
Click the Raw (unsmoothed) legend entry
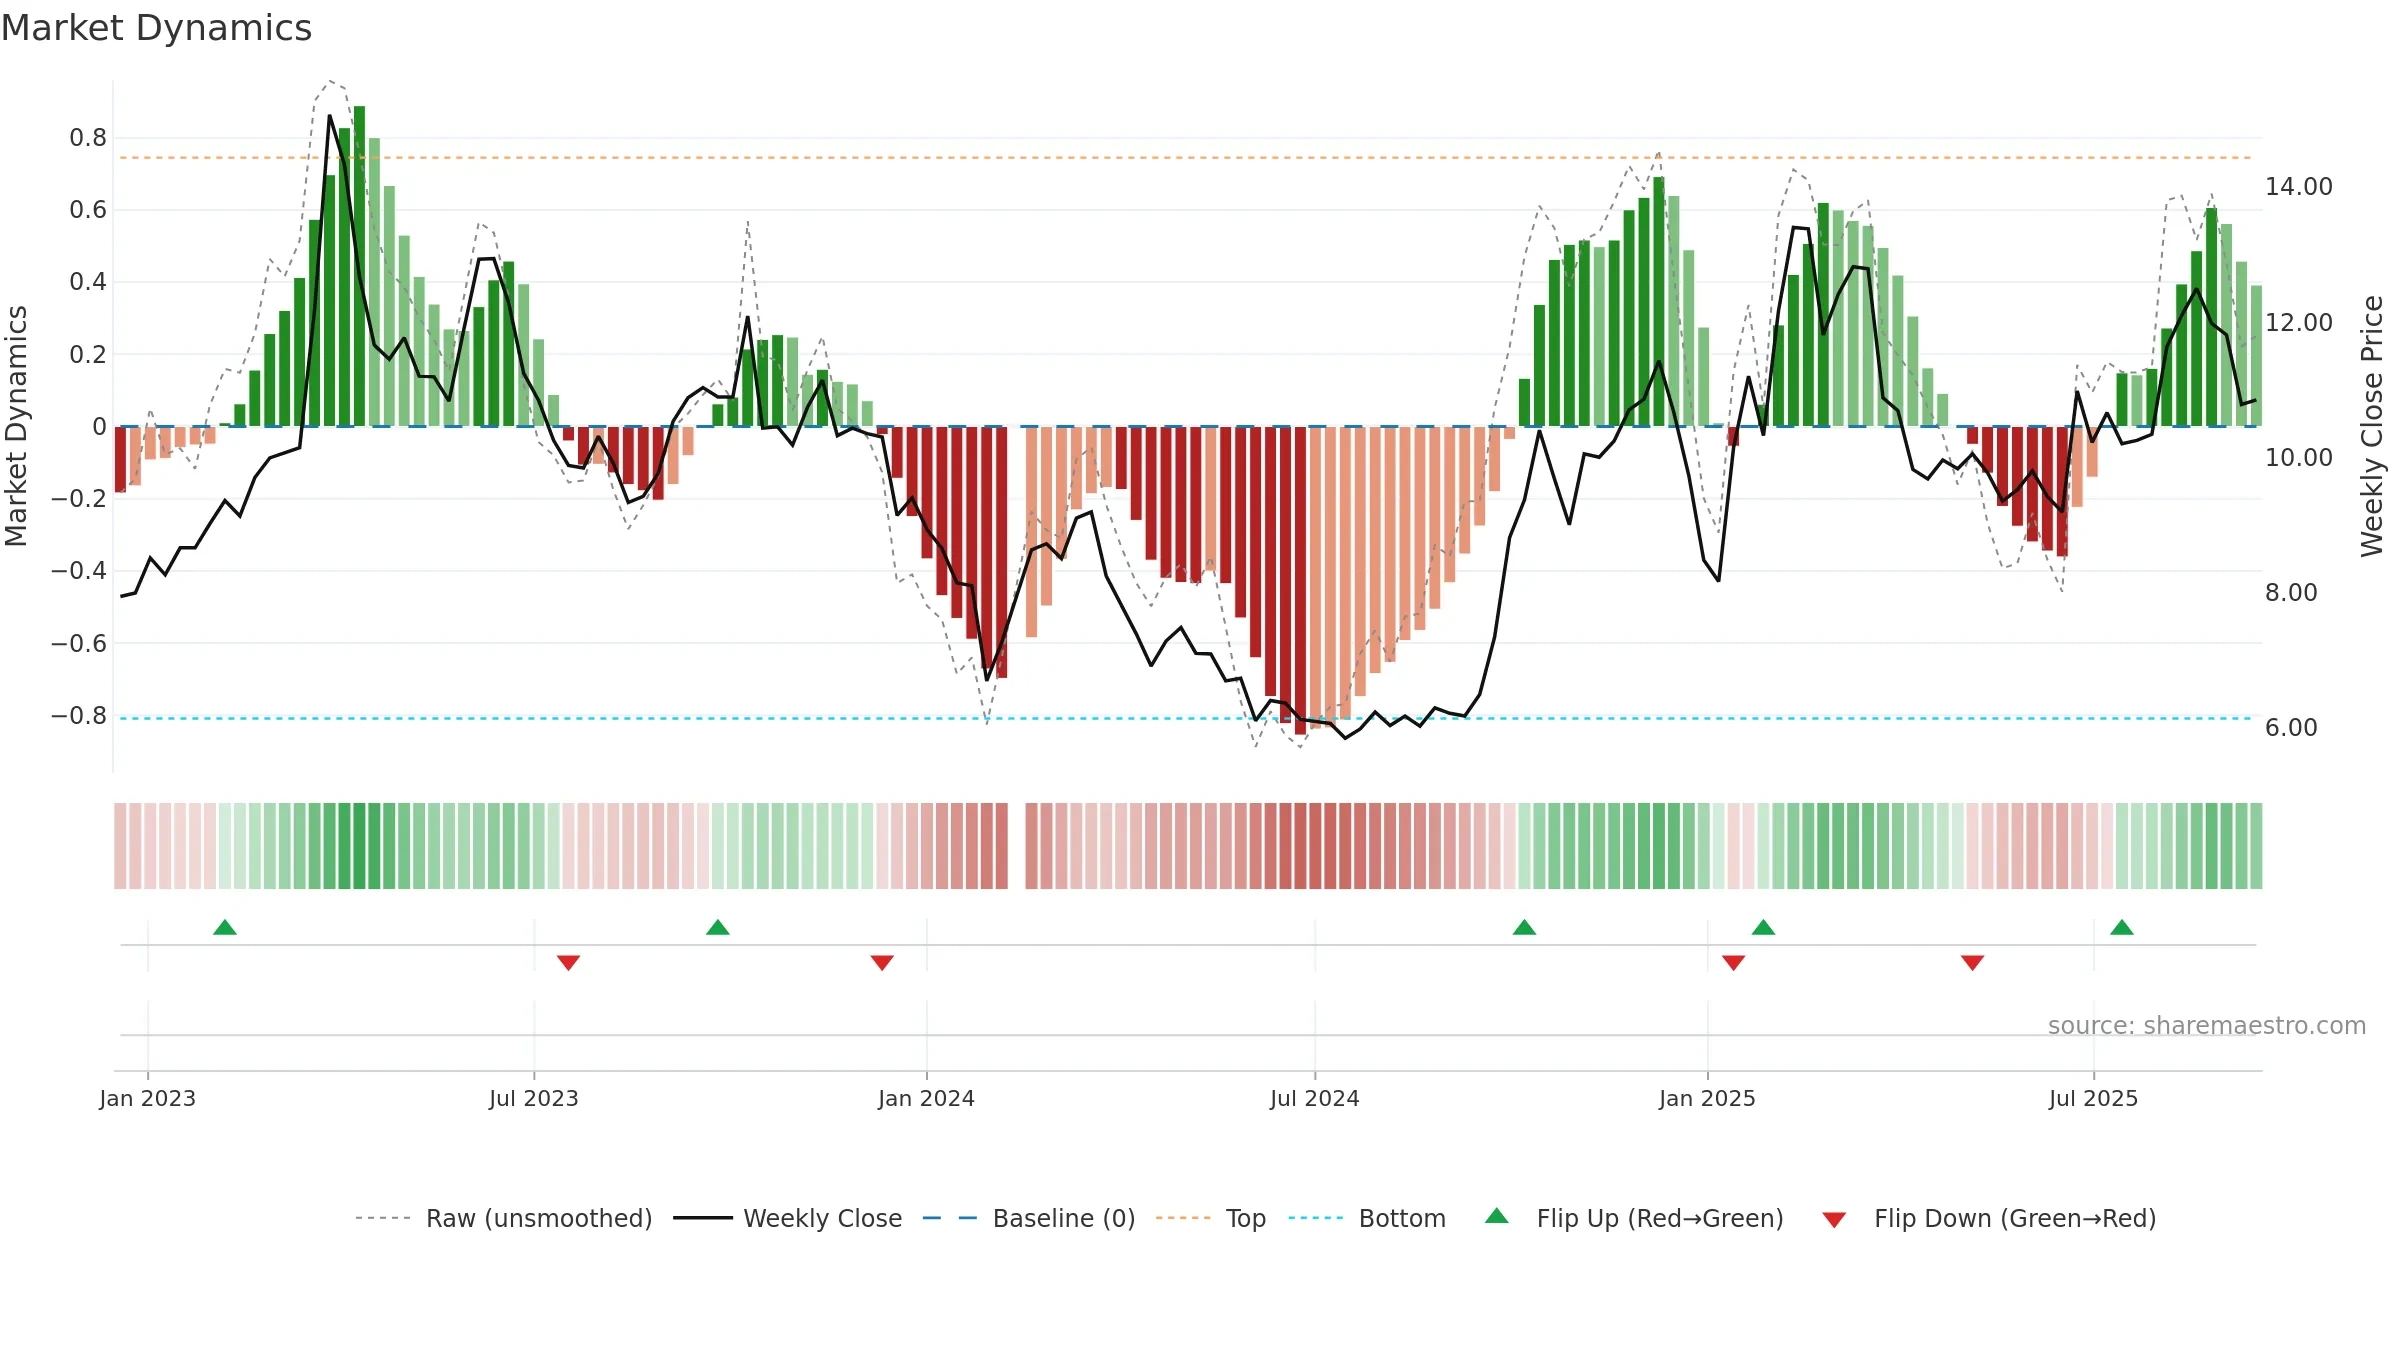pos(503,1218)
